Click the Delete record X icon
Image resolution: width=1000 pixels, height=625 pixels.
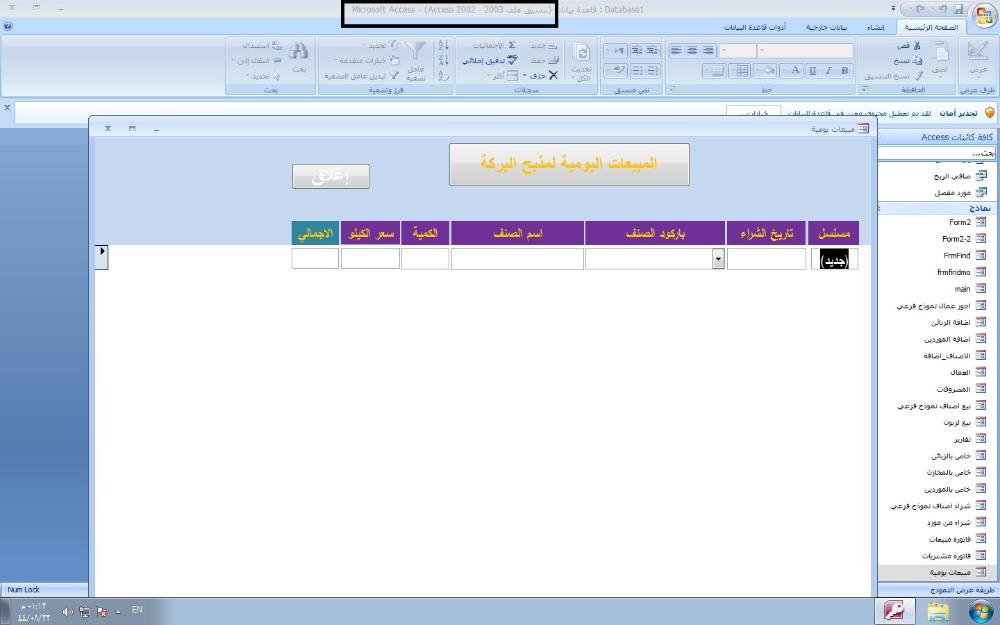click(553, 75)
